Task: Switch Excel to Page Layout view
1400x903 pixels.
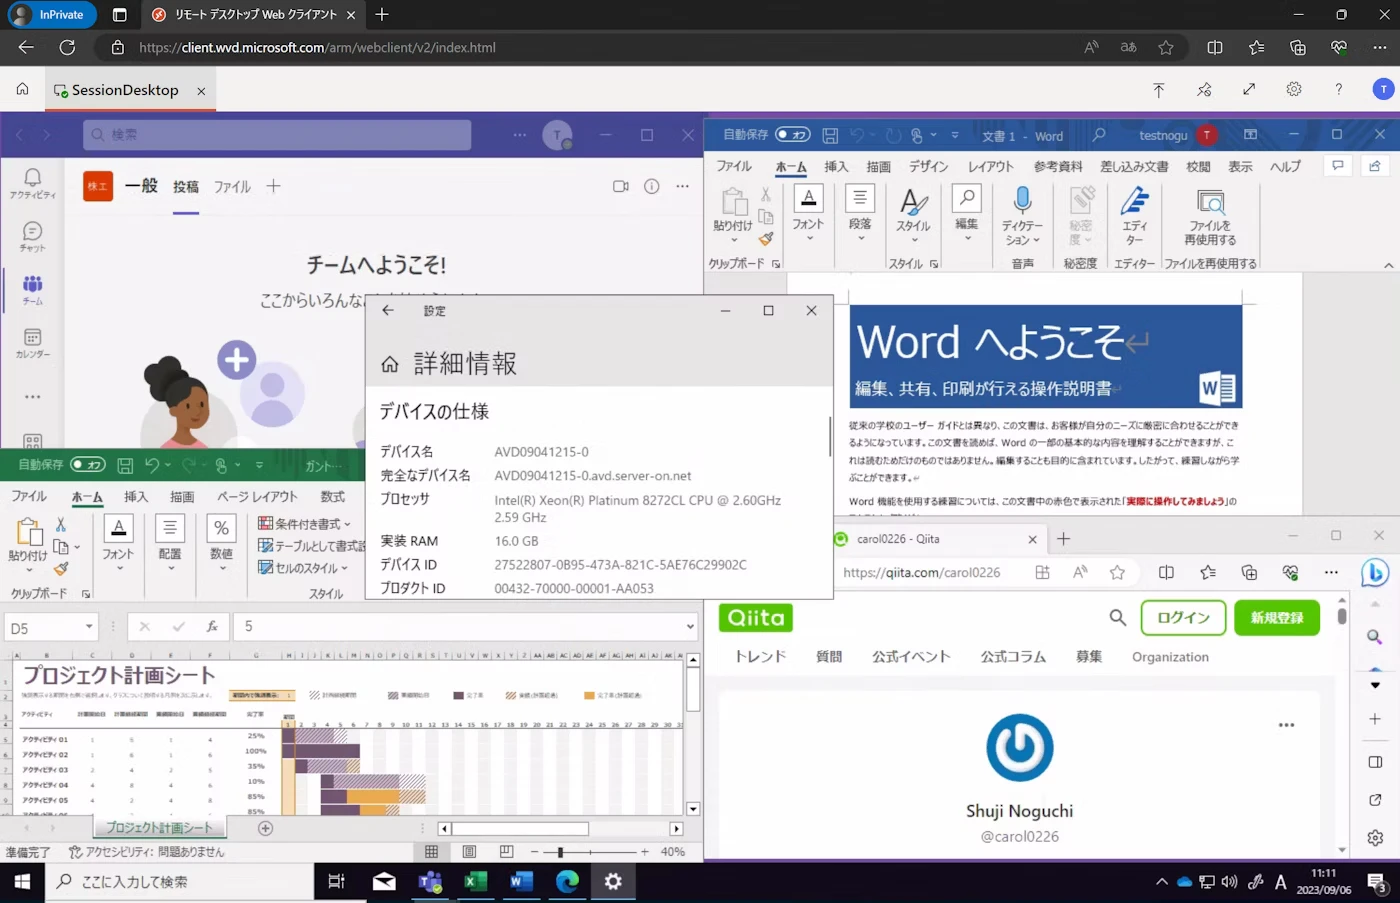Action: click(x=469, y=852)
